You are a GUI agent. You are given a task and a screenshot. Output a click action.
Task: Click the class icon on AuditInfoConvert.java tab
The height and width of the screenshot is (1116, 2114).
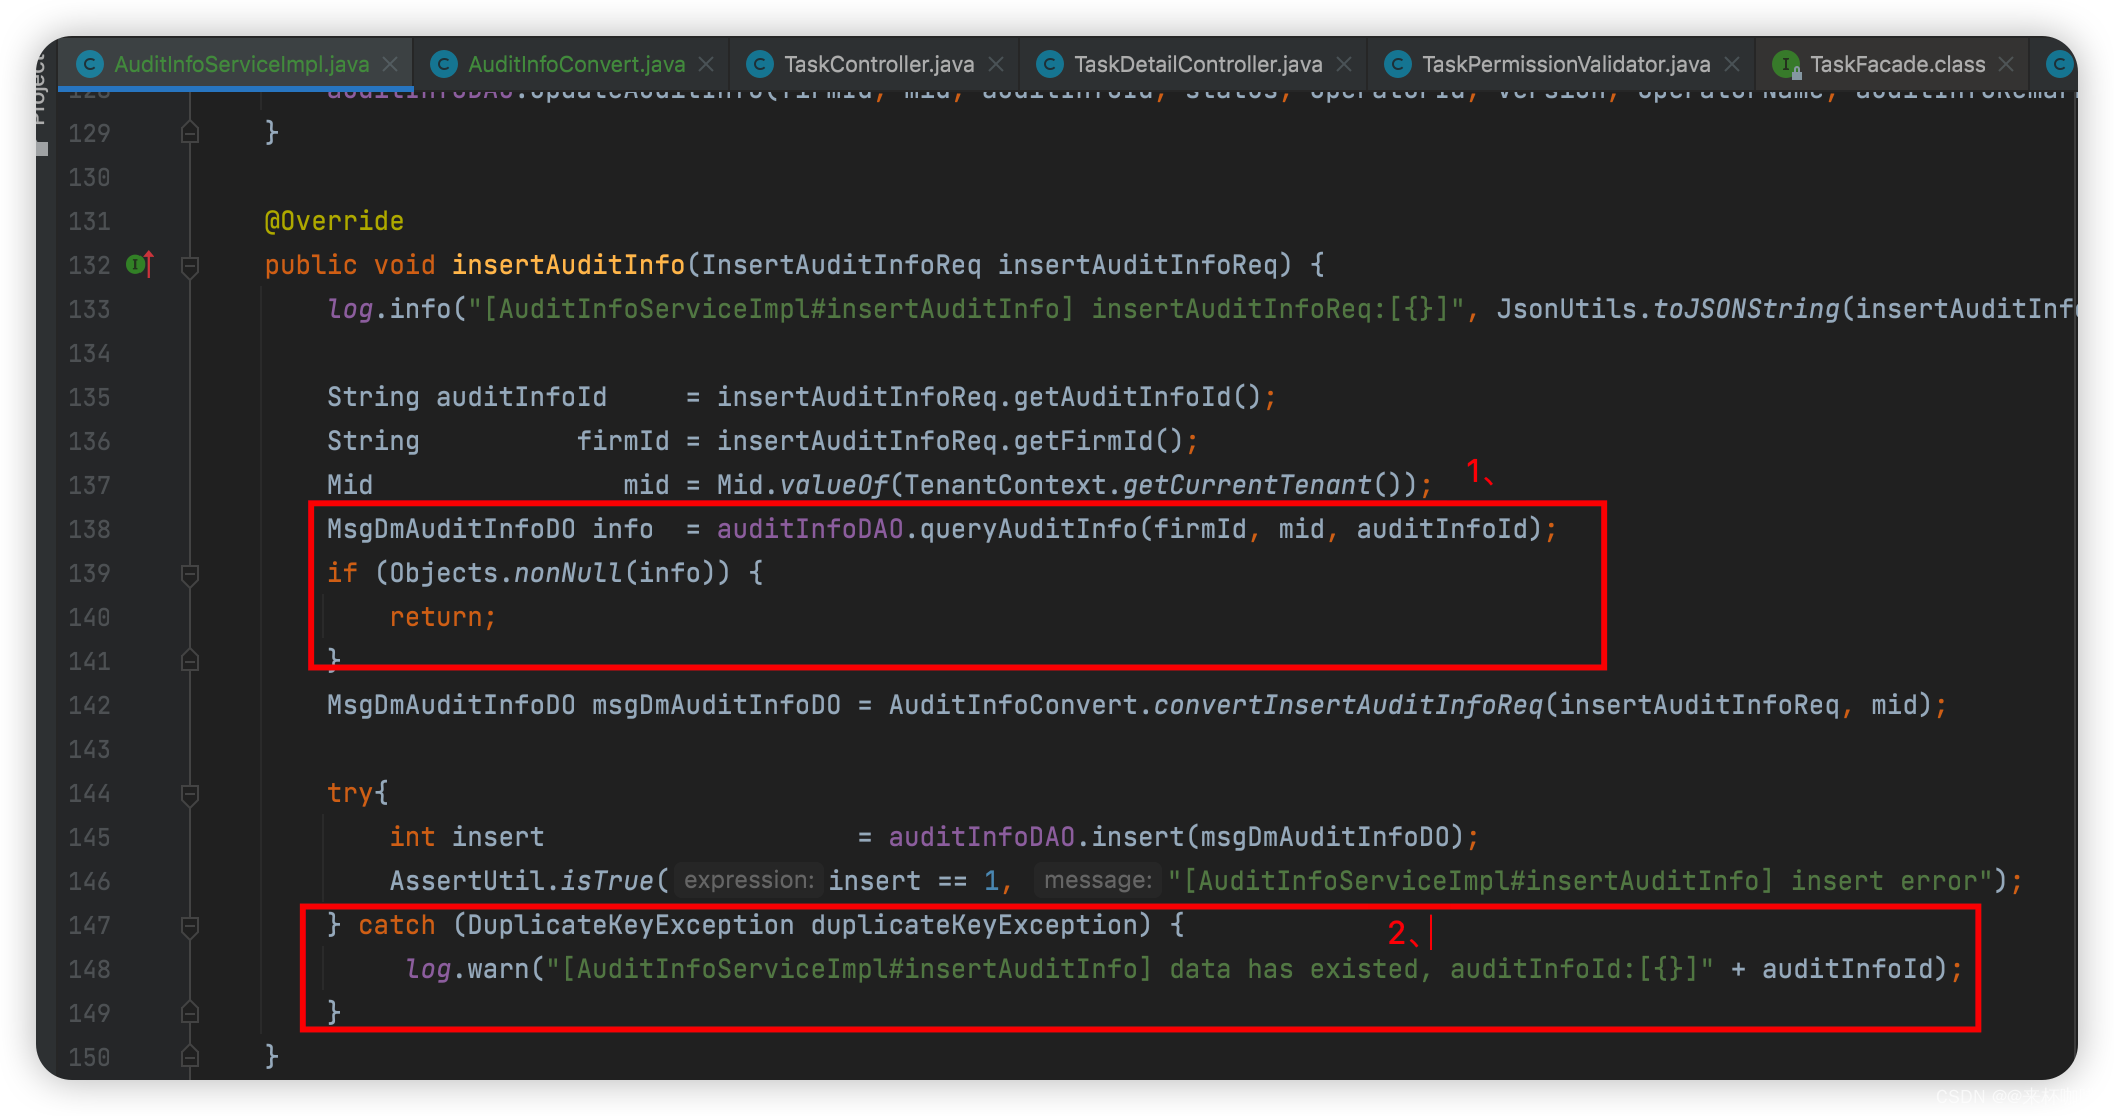pyautogui.click(x=444, y=64)
